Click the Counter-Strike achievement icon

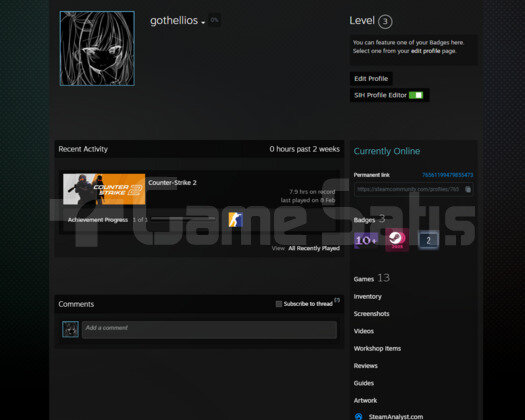pos(235,220)
